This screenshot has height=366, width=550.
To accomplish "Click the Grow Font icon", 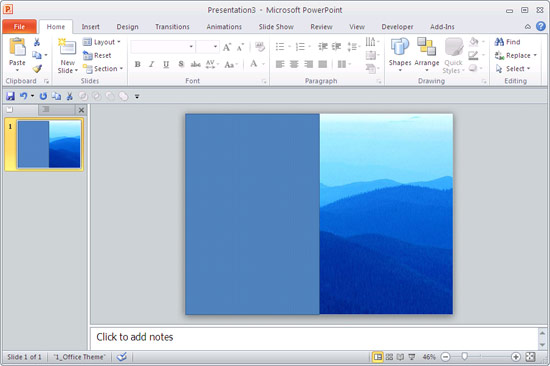I will click(227, 47).
